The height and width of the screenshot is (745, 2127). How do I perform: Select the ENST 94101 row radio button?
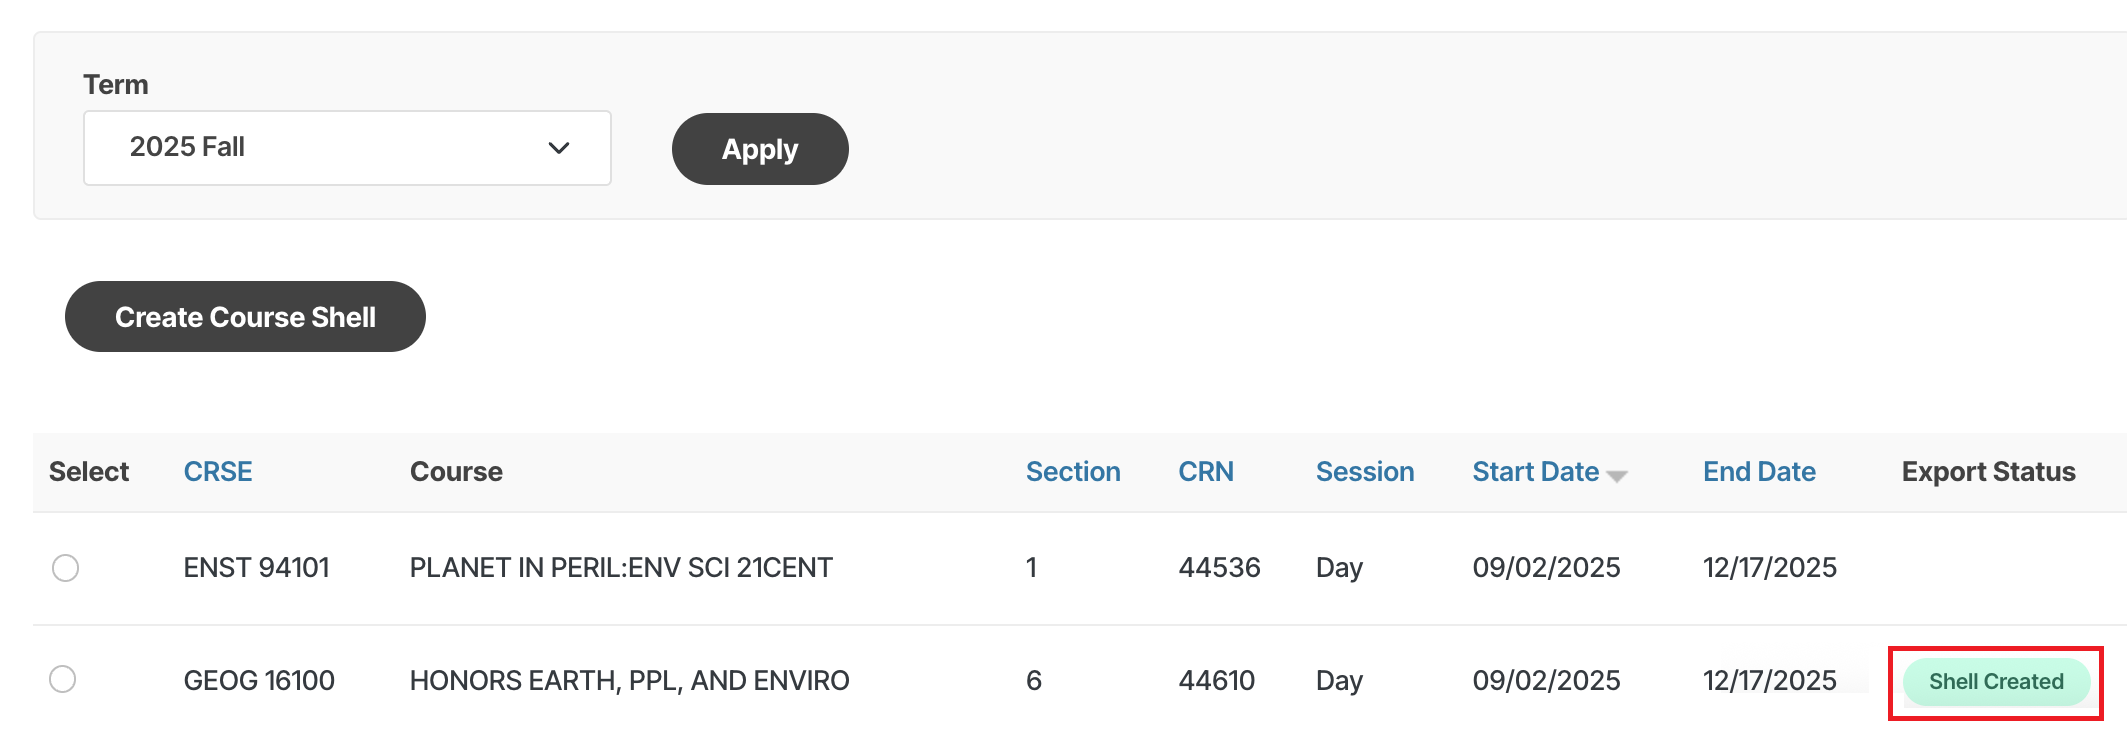click(x=66, y=568)
